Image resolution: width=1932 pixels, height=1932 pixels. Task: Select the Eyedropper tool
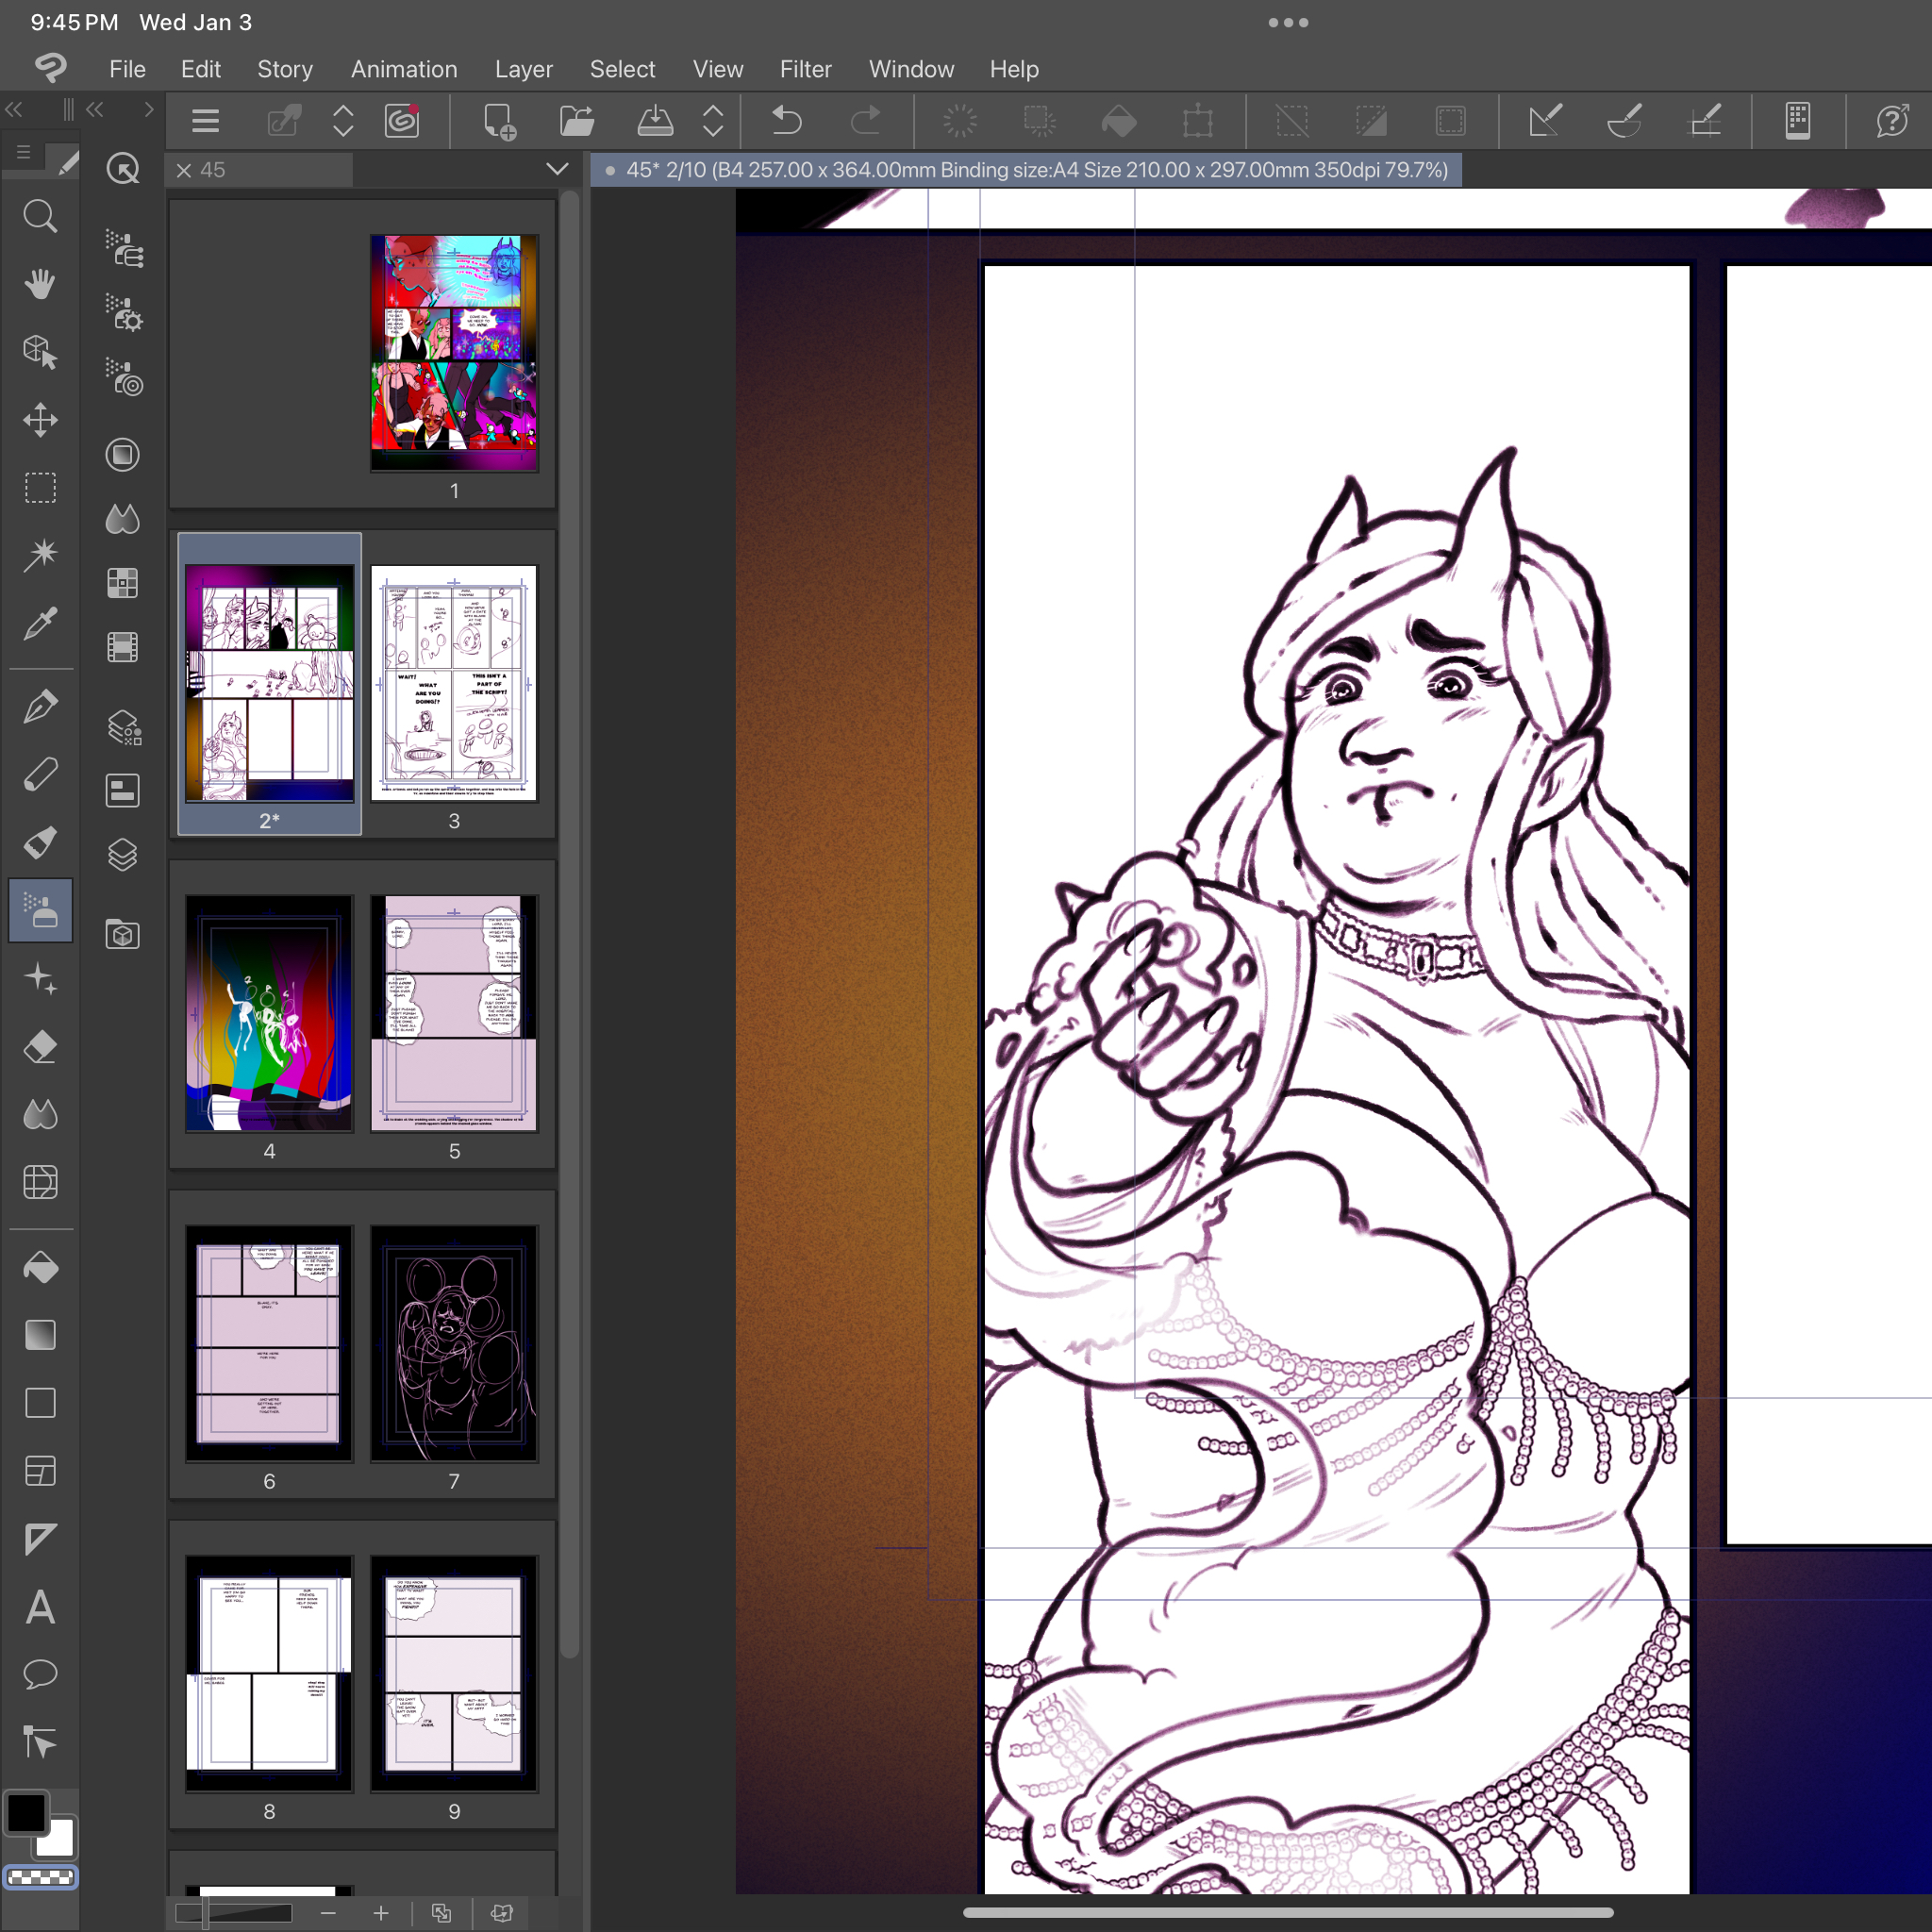[x=40, y=623]
